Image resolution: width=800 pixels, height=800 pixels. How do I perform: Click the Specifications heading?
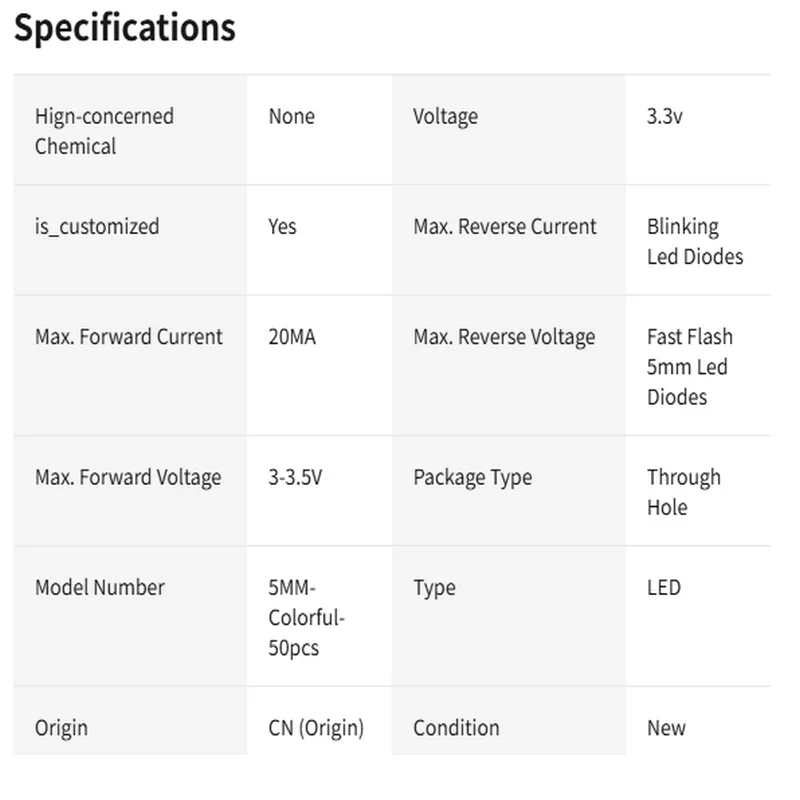124,28
